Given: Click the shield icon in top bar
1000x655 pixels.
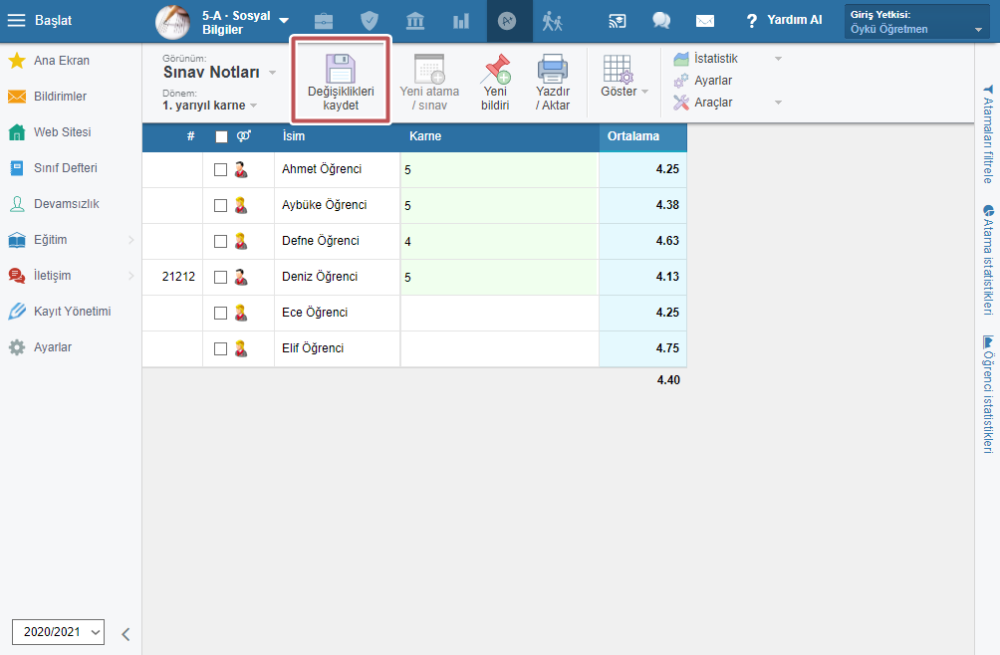Looking at the screenshot, I should pos(369,21).
